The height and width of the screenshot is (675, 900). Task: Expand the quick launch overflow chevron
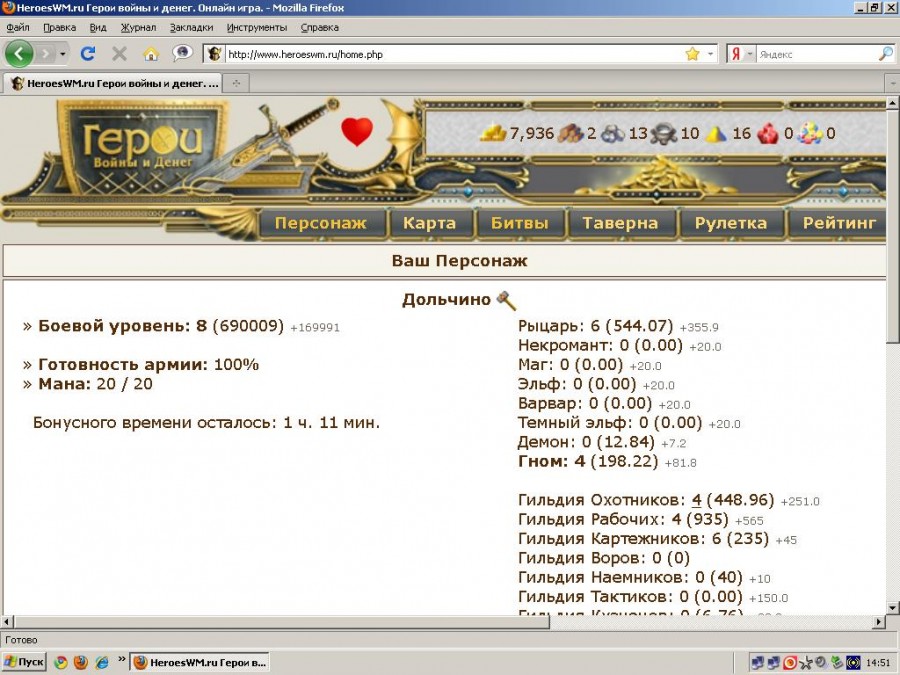point(122,659)
